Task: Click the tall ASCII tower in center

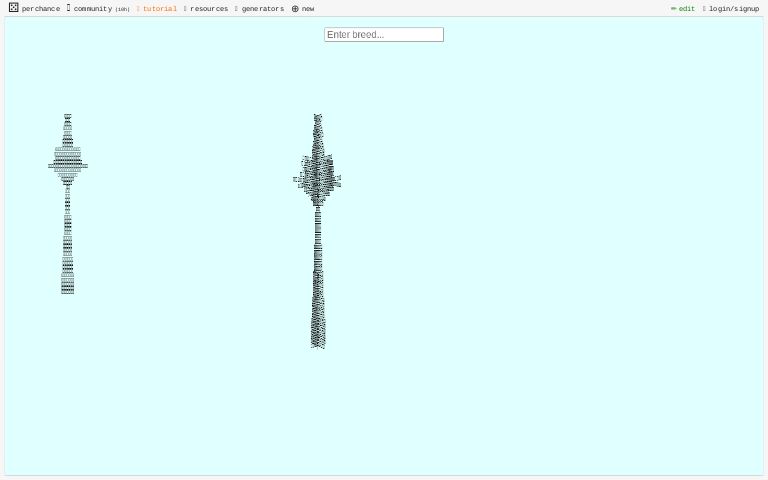Action: coord(318,230)
